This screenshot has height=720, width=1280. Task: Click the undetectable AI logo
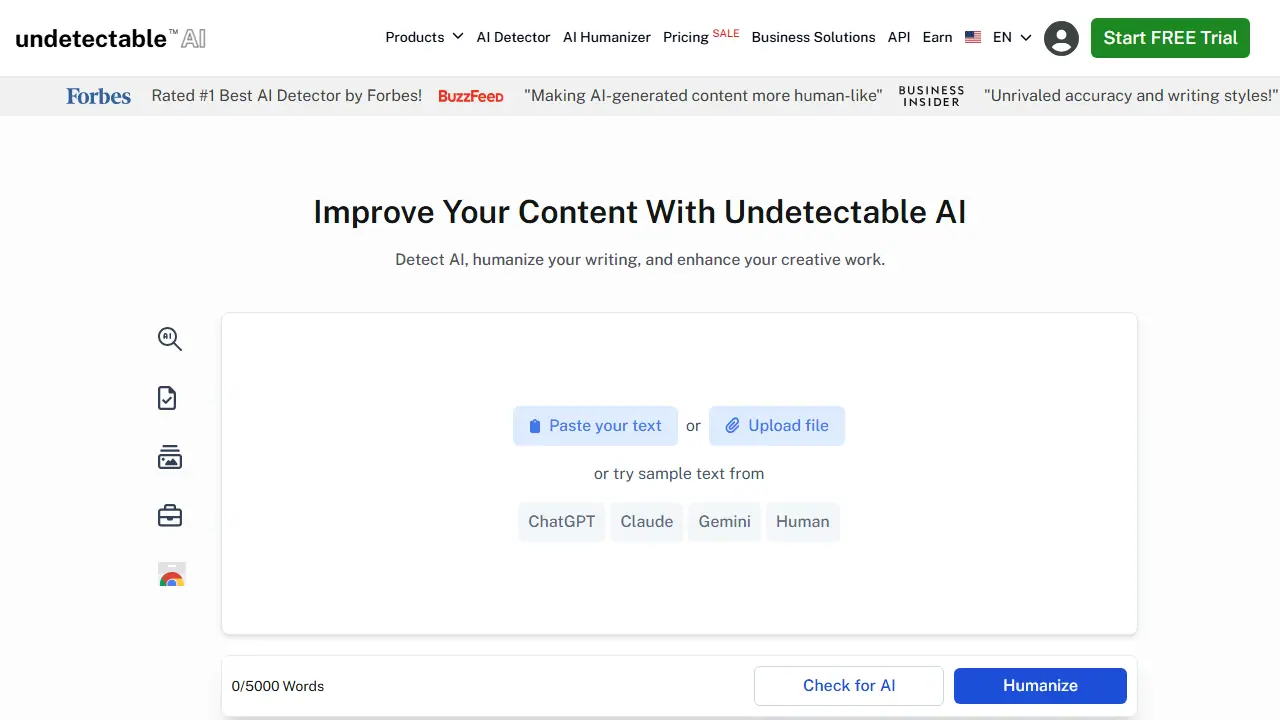(111, 38)
